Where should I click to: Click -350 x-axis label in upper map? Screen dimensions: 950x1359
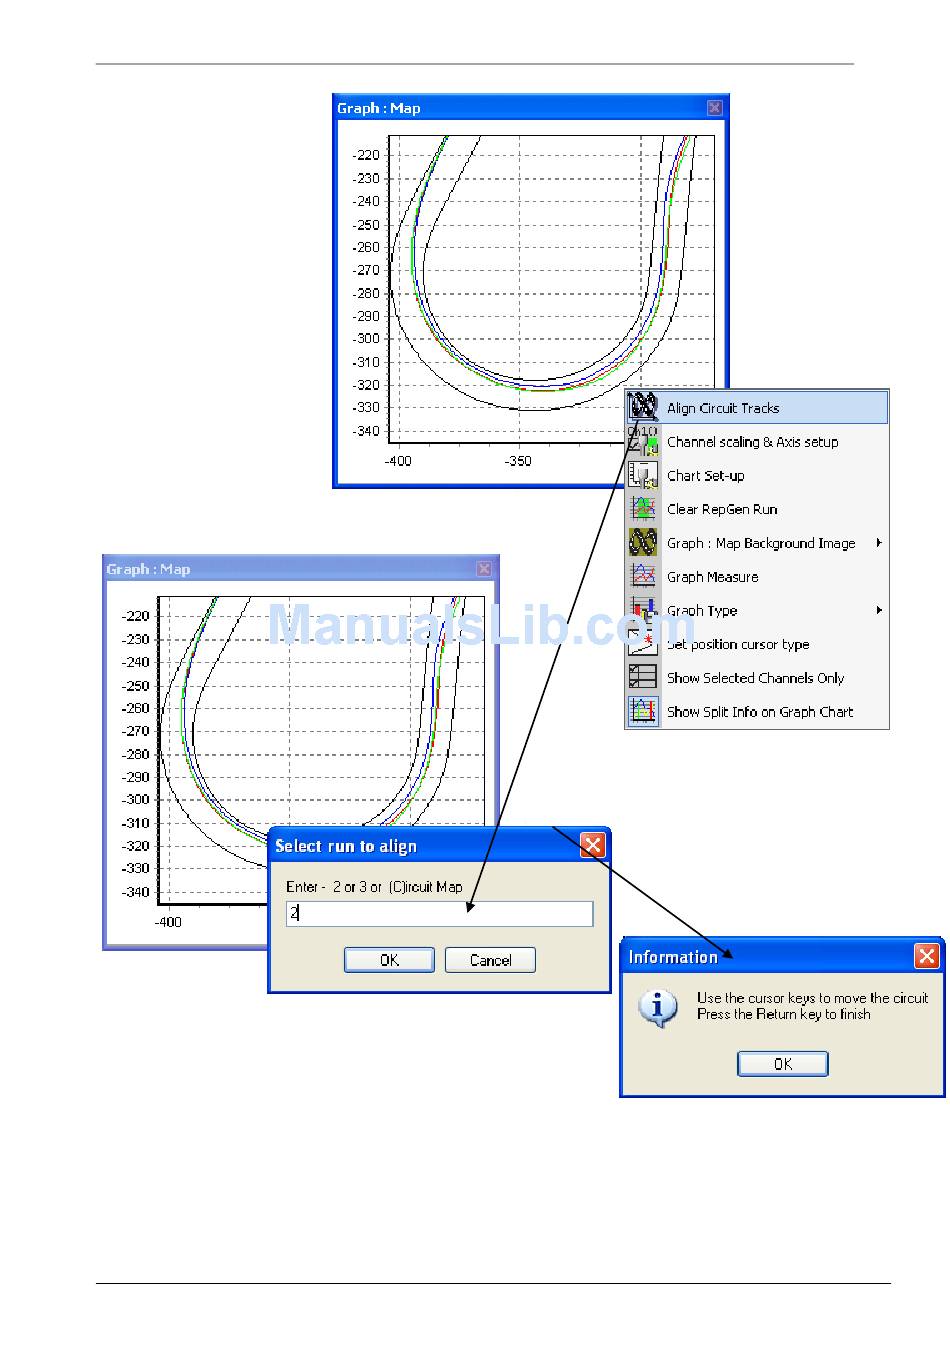coord(518,461)
